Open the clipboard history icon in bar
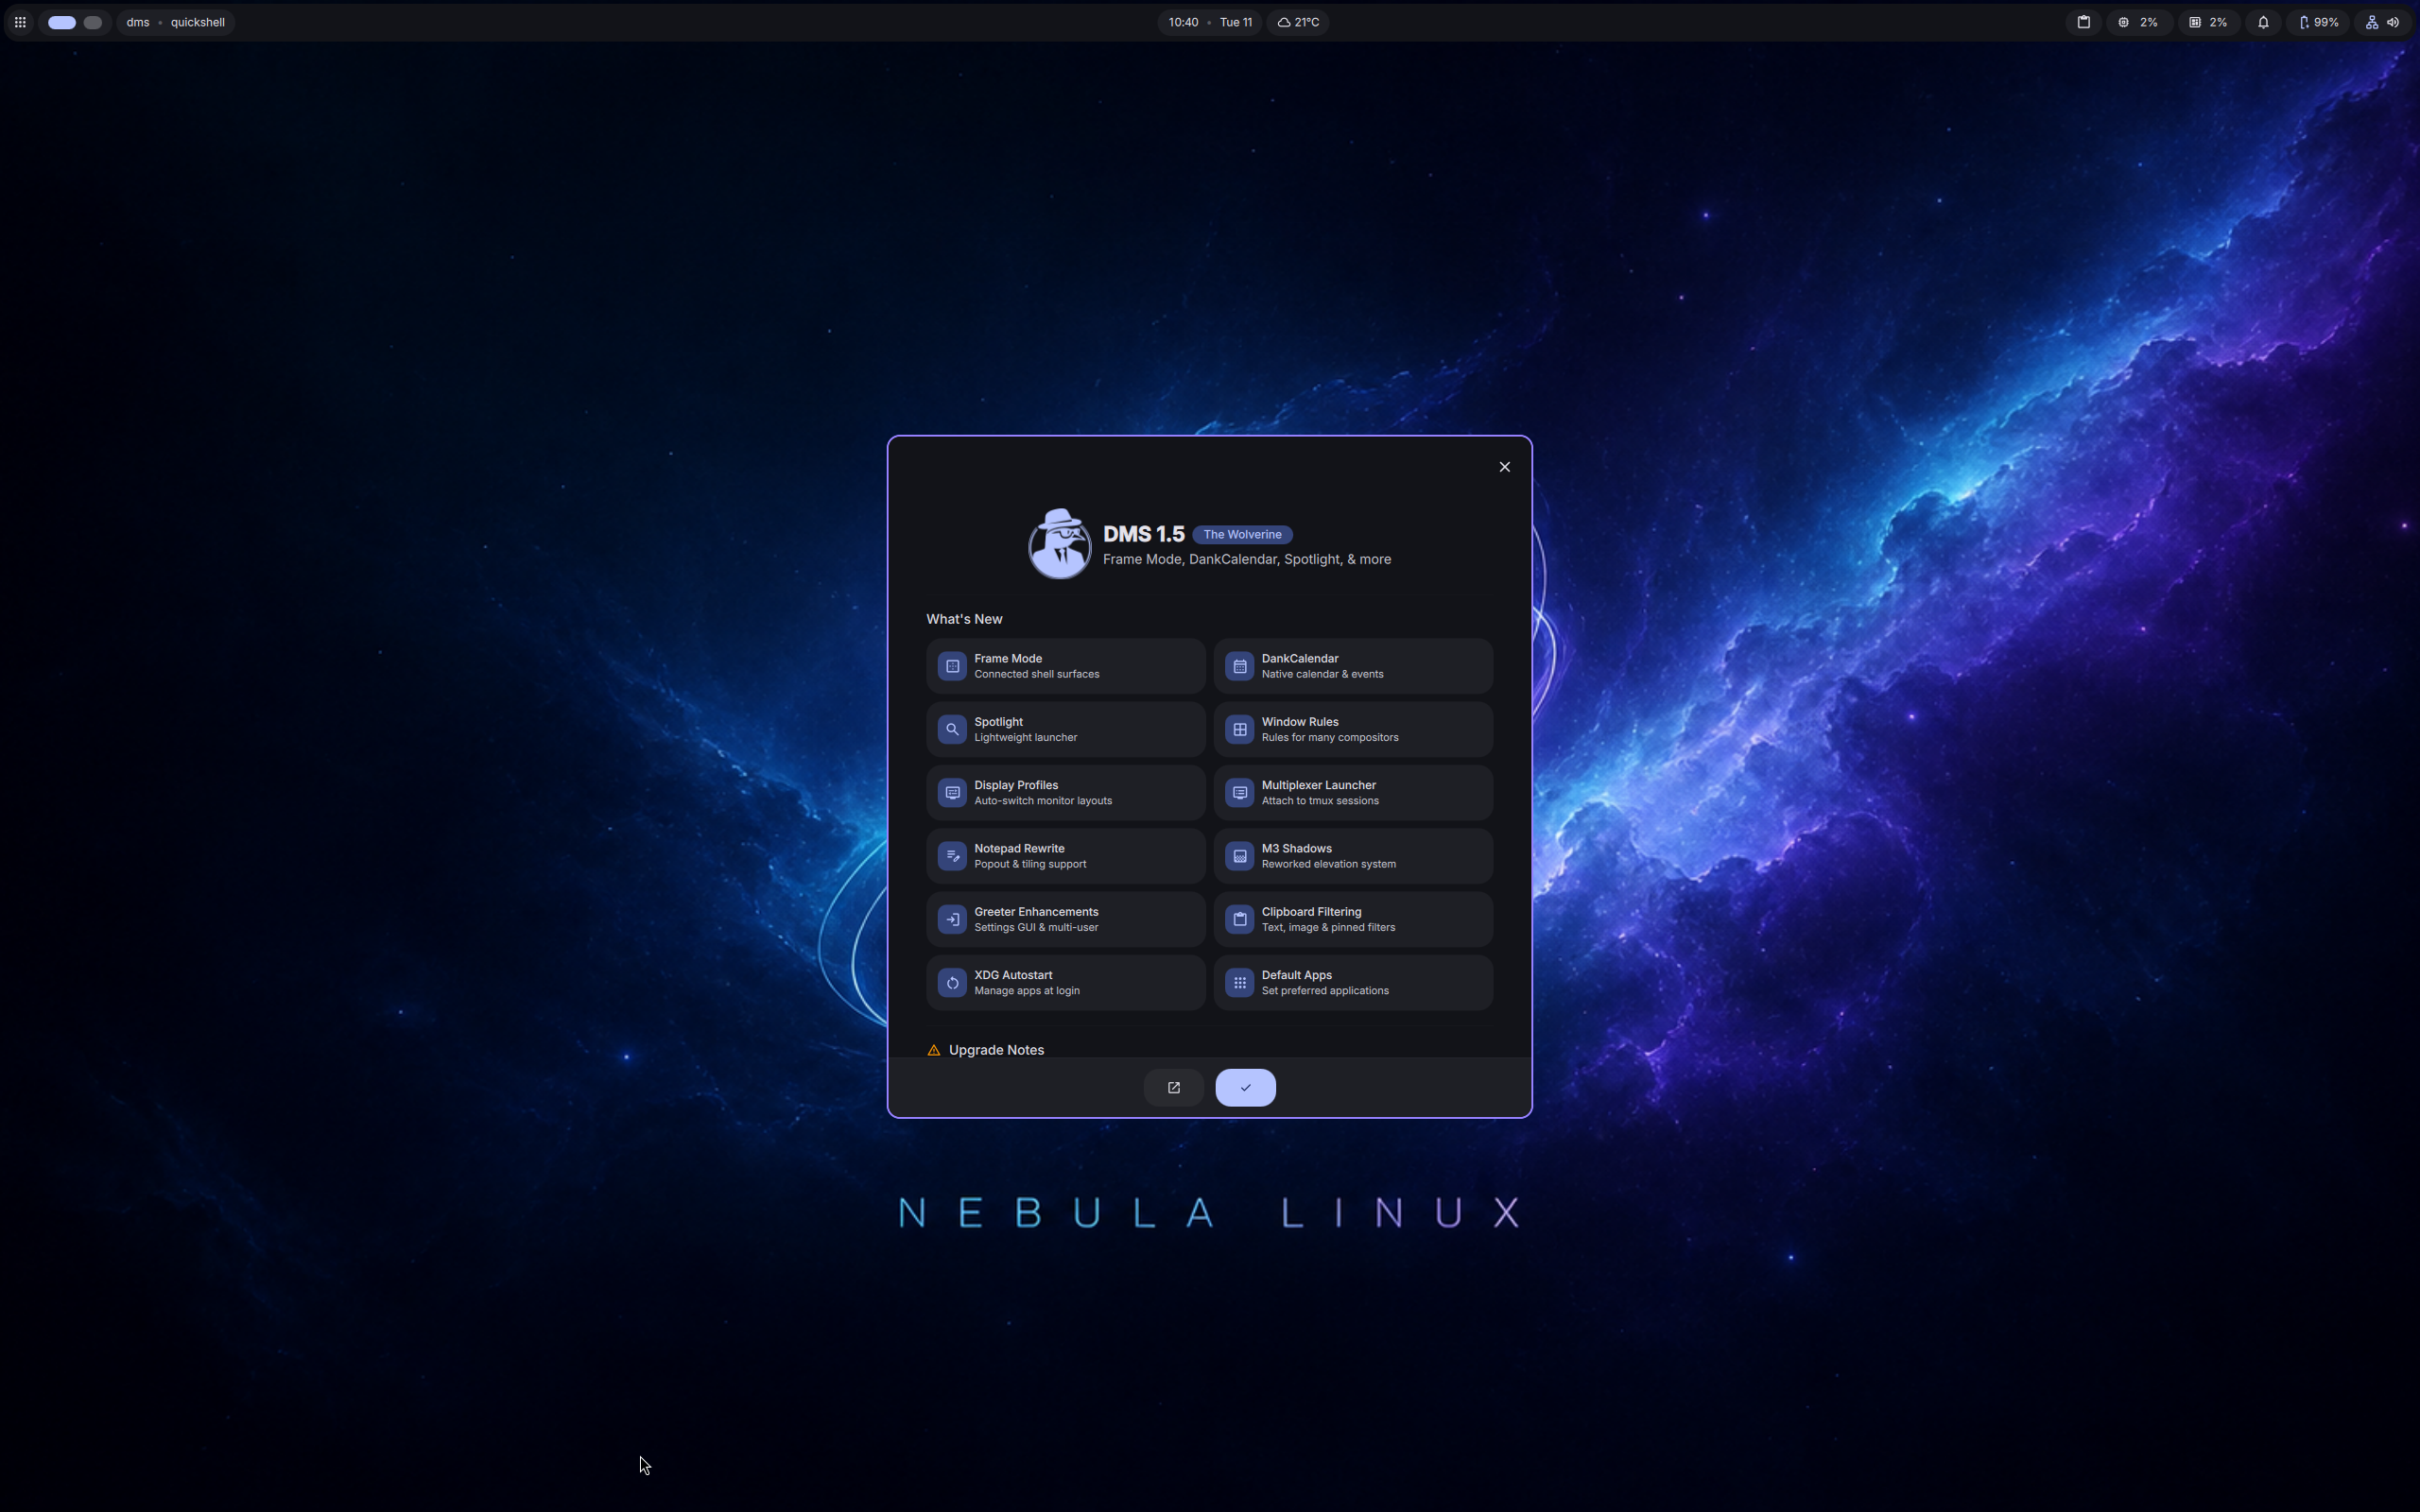Viewport: 2420px width, 1512px height. click(2084, 22)
